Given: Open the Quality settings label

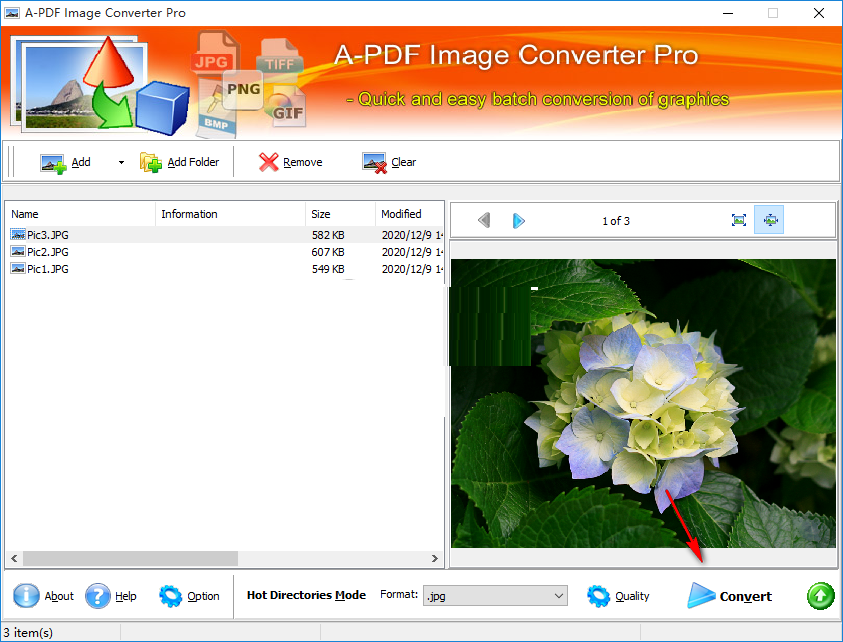Looking at the screenshot, I should 632,596.
